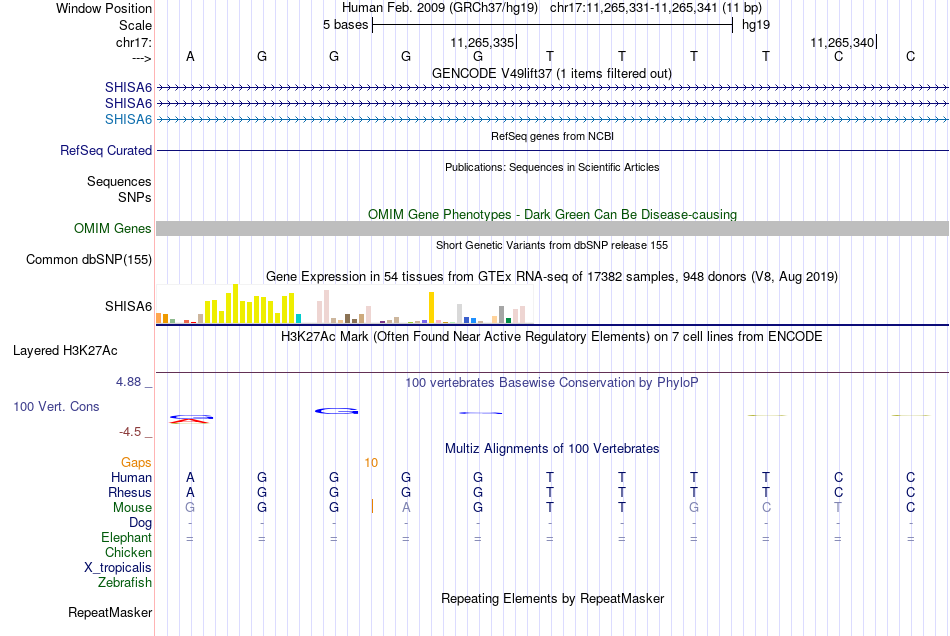This screenshot has width=950, height=636.
Task: Open Short Genetic Variants from dbSNP title
Action: (x=552, y=245)
